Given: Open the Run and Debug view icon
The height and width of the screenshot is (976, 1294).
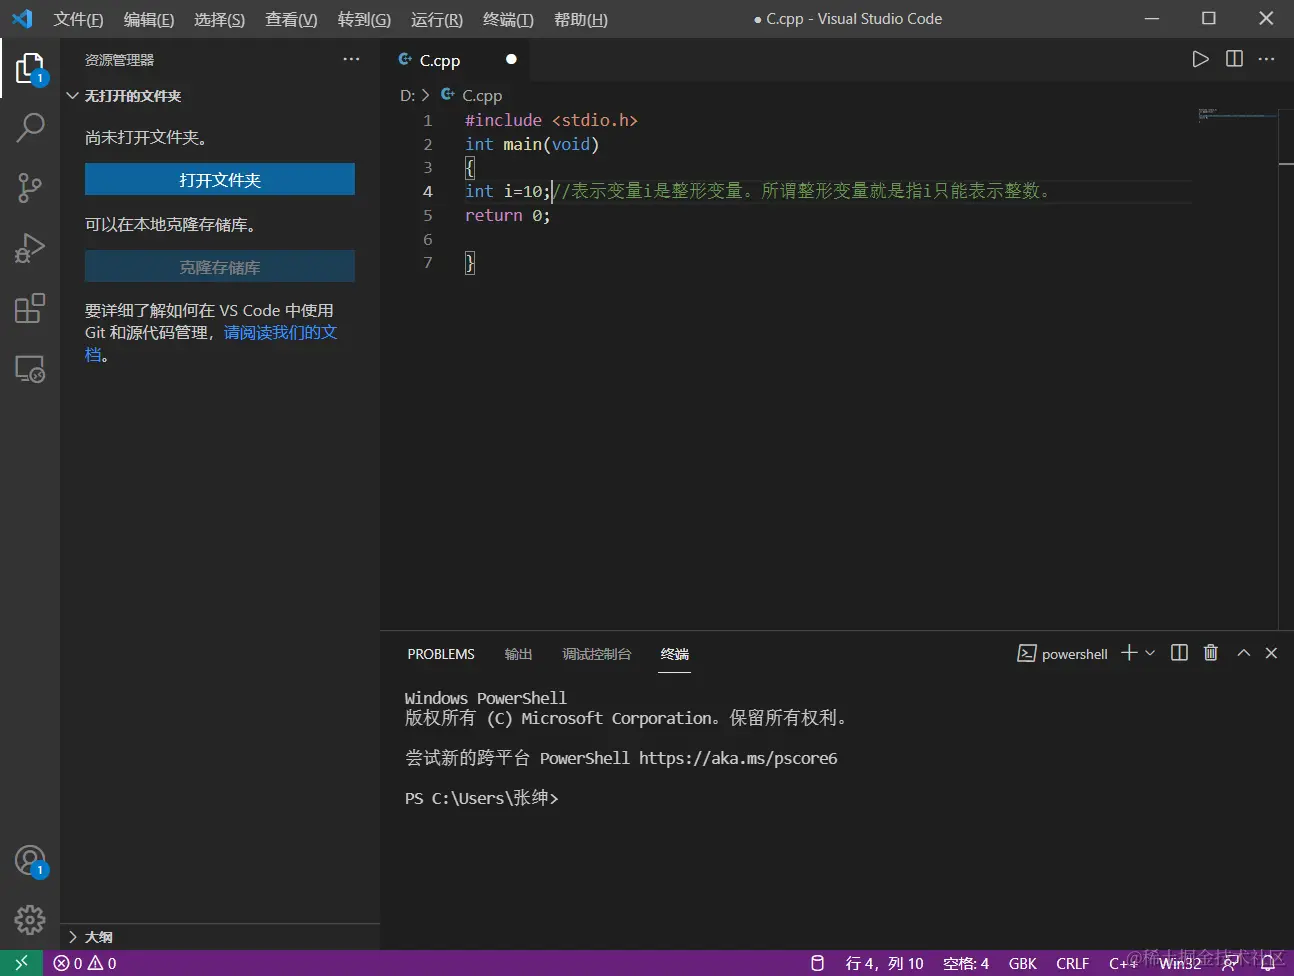Looking at the screenshot, I should [30, 248].
